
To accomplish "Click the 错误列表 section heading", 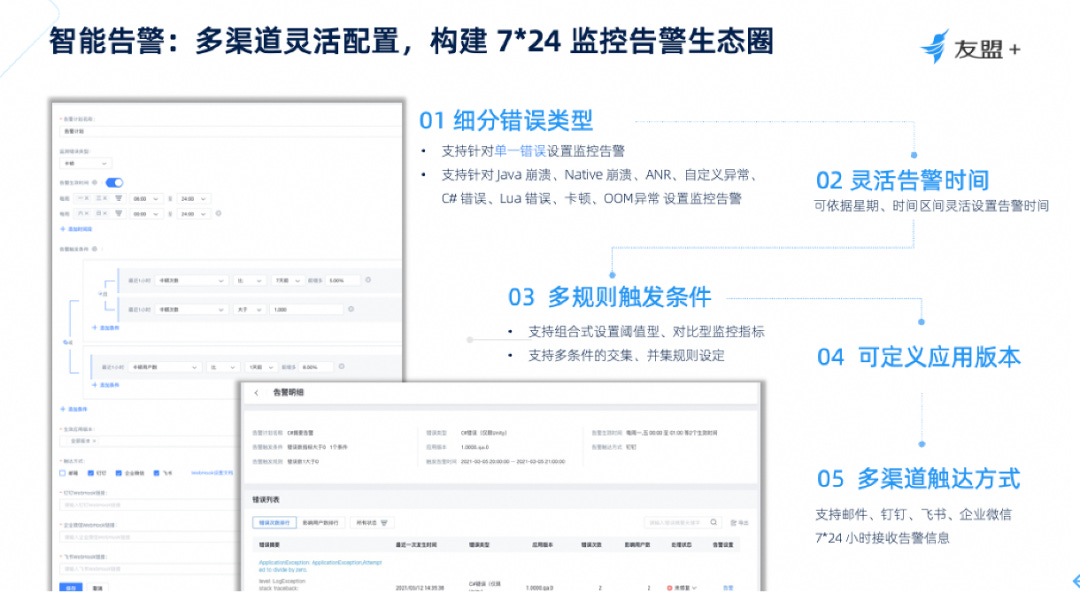I will 266,499.
